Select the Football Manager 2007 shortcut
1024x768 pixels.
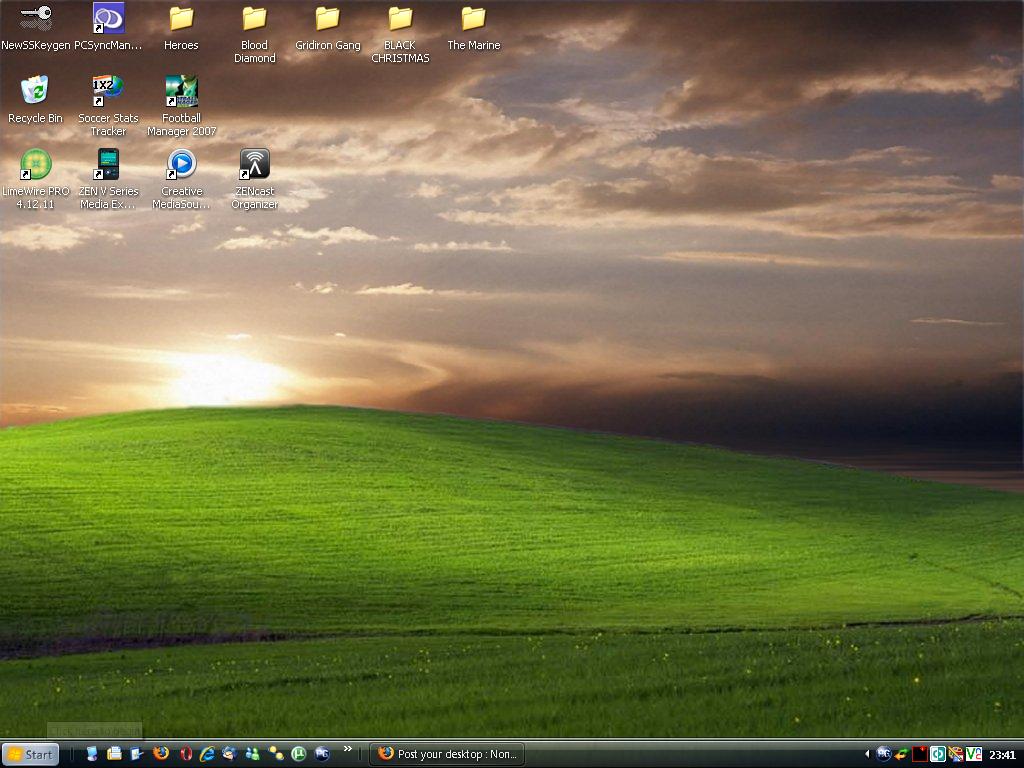(182, 106)
